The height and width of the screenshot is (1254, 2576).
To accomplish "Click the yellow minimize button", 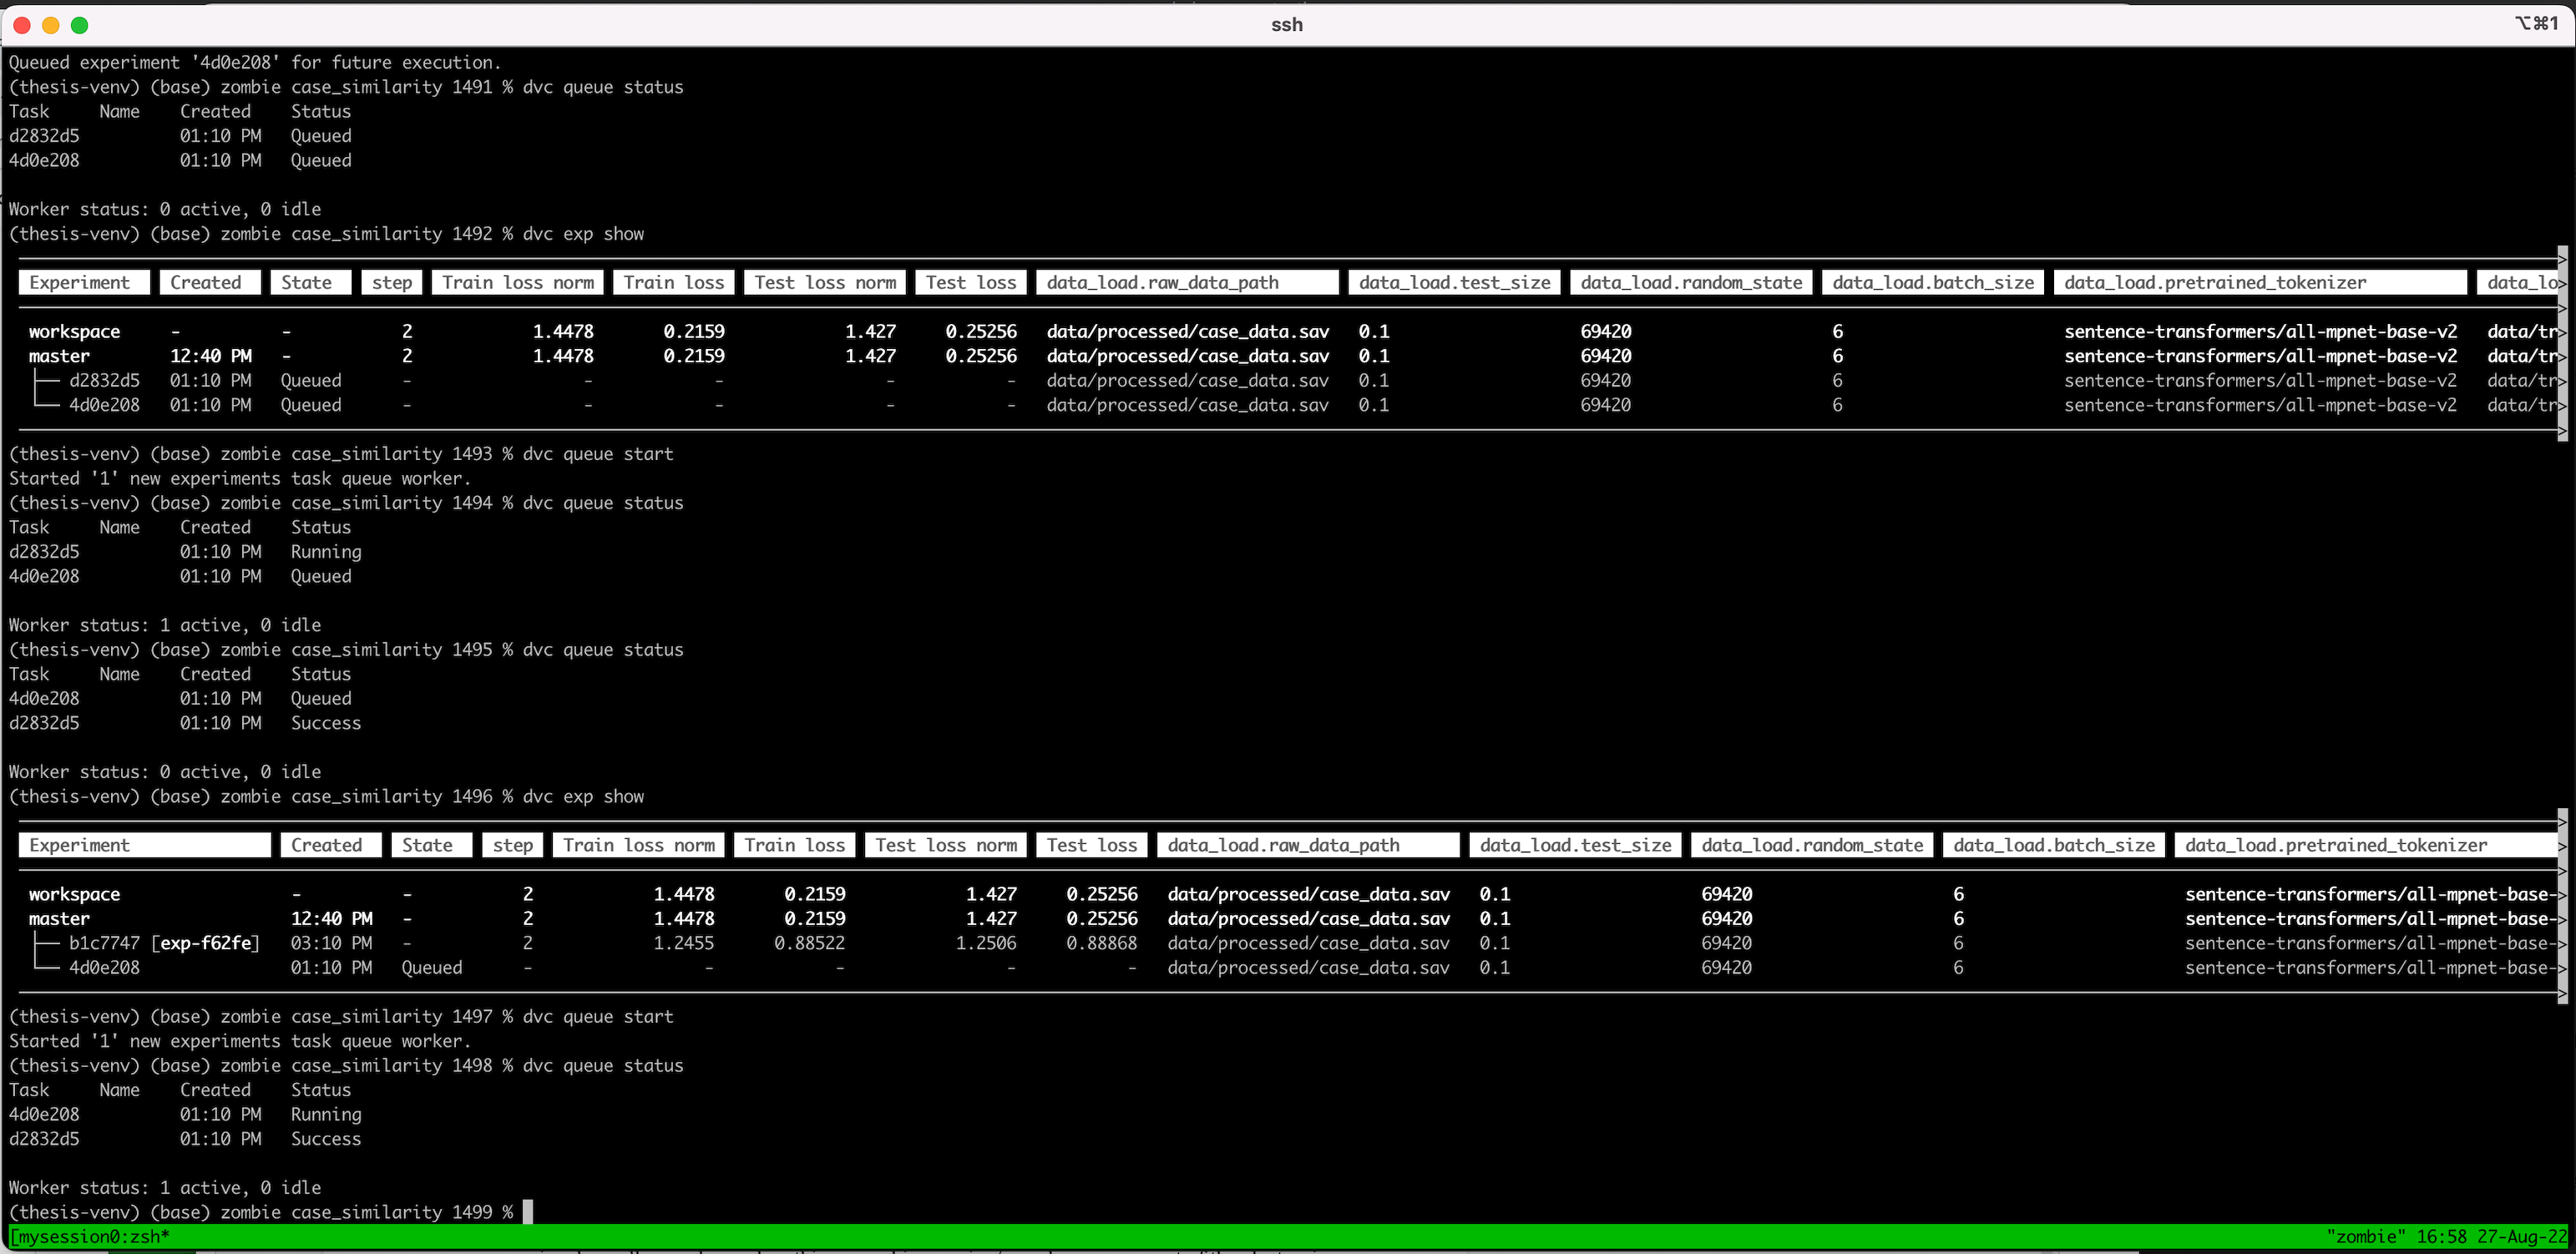I will (50, 25).
